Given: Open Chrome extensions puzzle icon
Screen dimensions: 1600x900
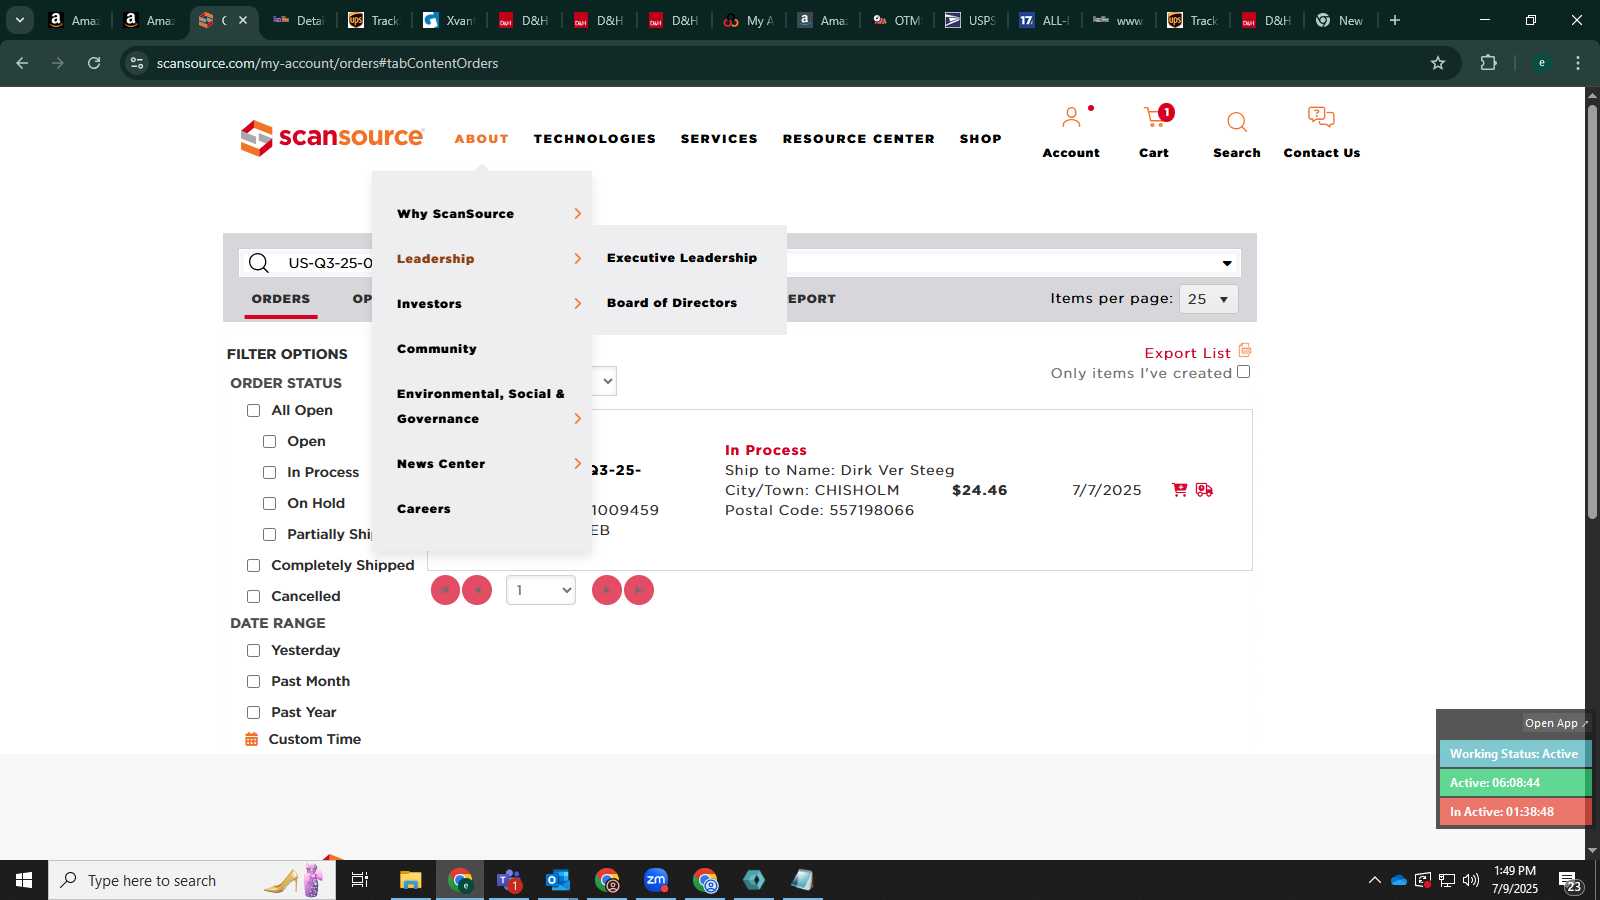Looking at the screenshot, I should (1488, 63).
